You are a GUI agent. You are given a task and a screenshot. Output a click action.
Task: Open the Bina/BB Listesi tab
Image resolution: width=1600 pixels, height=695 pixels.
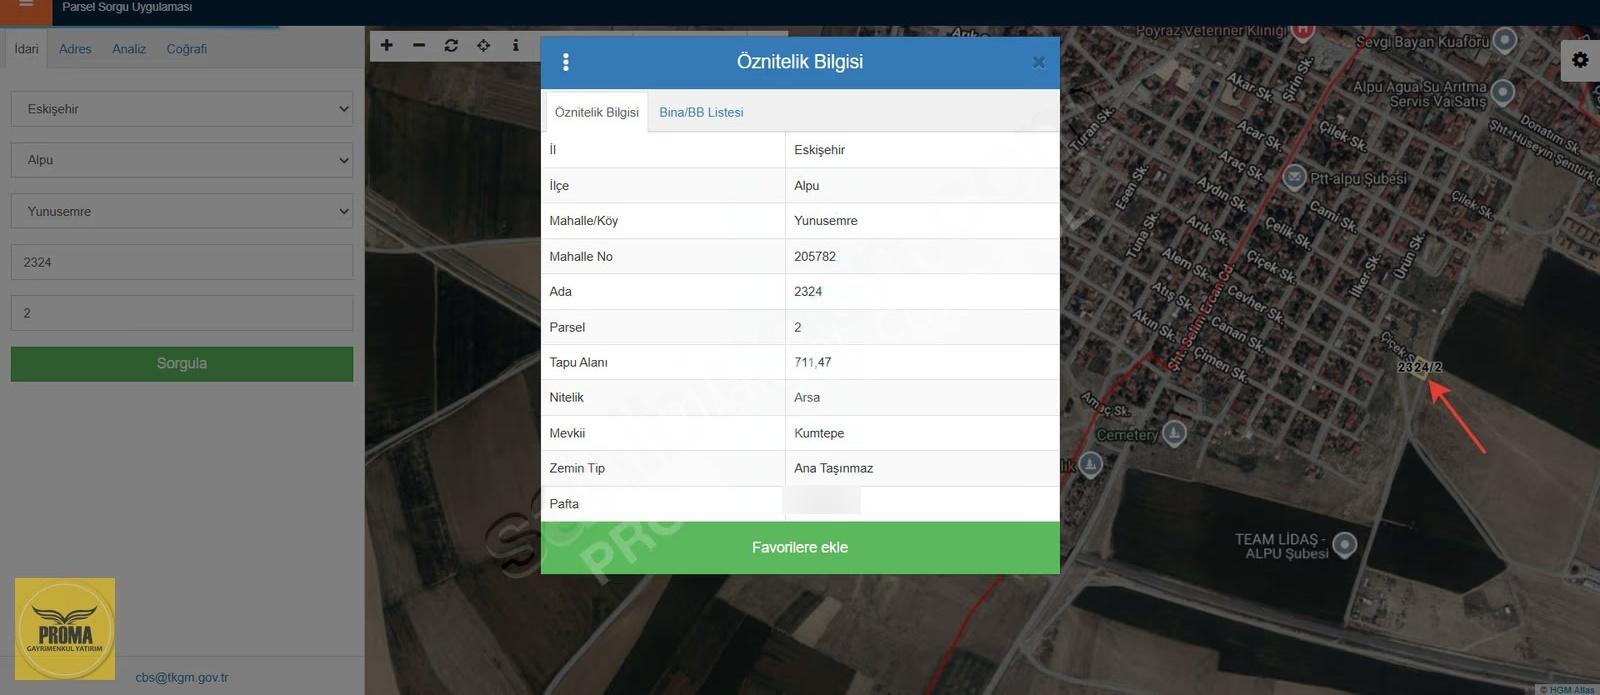pyautogui.click(x=701, y=112)
